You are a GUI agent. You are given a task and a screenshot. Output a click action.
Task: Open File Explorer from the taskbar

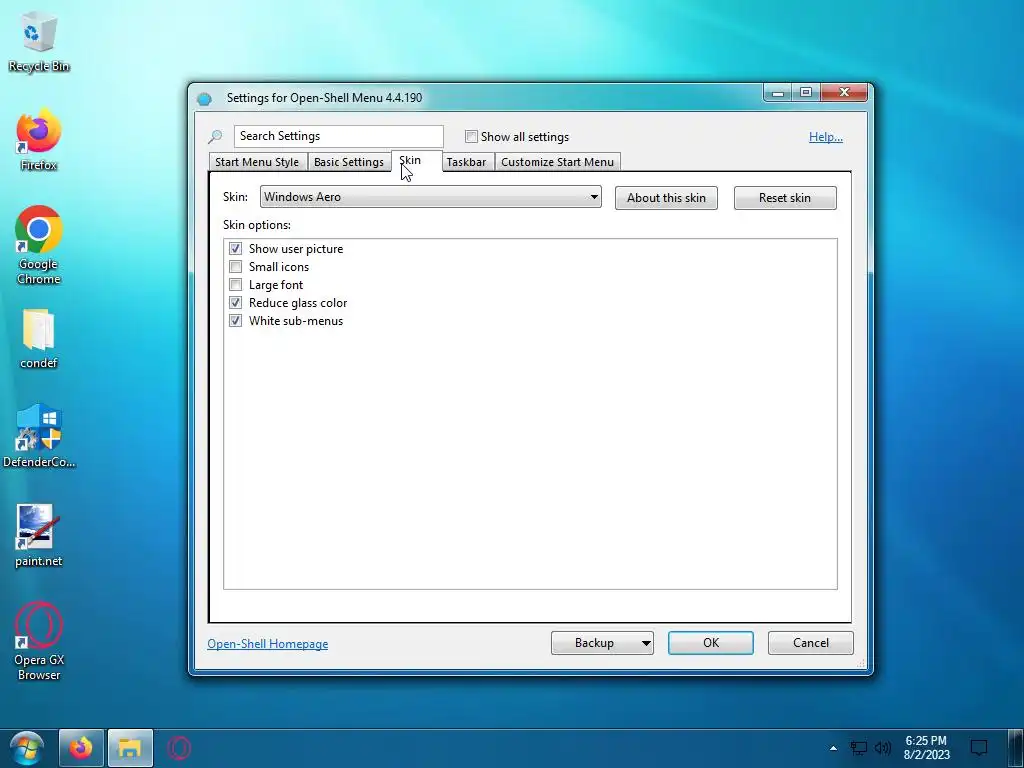[x=130, y=748]
